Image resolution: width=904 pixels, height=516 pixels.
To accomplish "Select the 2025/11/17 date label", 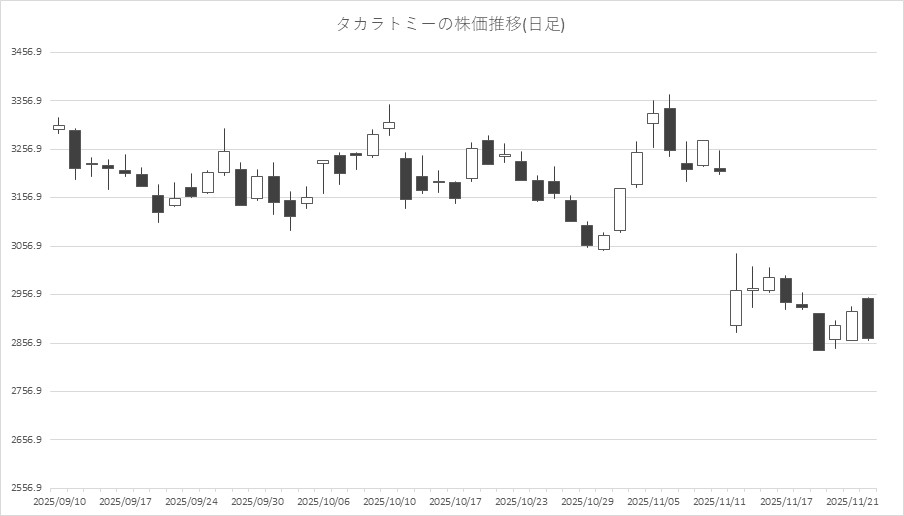I will point(785,501).
